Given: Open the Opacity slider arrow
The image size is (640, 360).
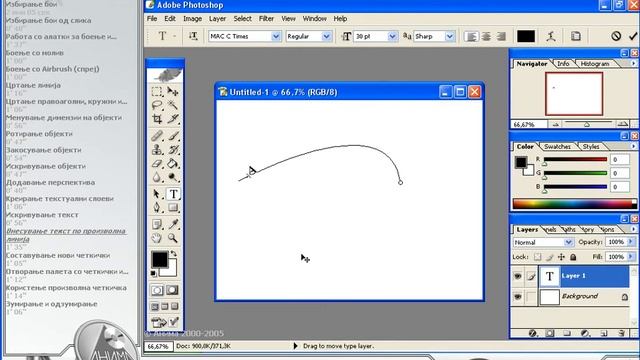Looking at the screenshot, I should click(631, 242).
